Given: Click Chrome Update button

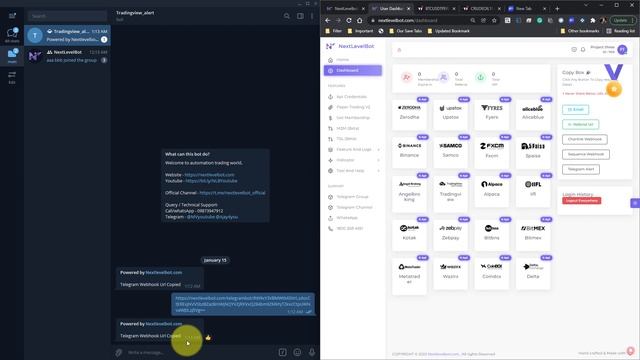Looking at the screenshot, I should coord(622,20).
